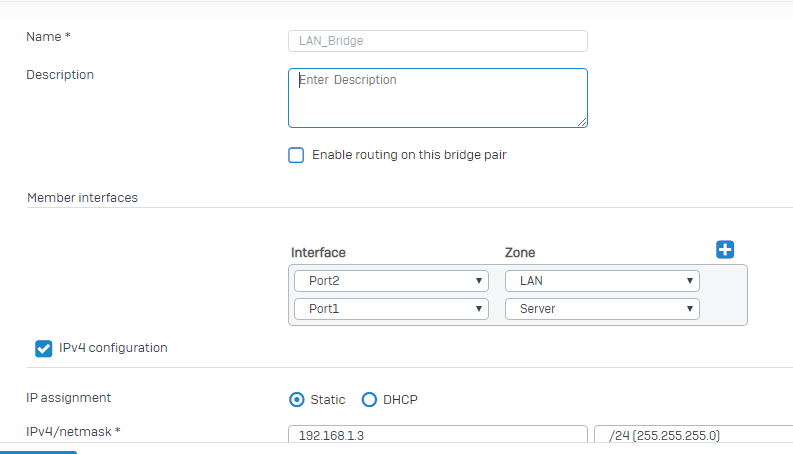The image size is (793, 454).
Task: Click the LAN_Bridge name field
Action: (437, 41)
